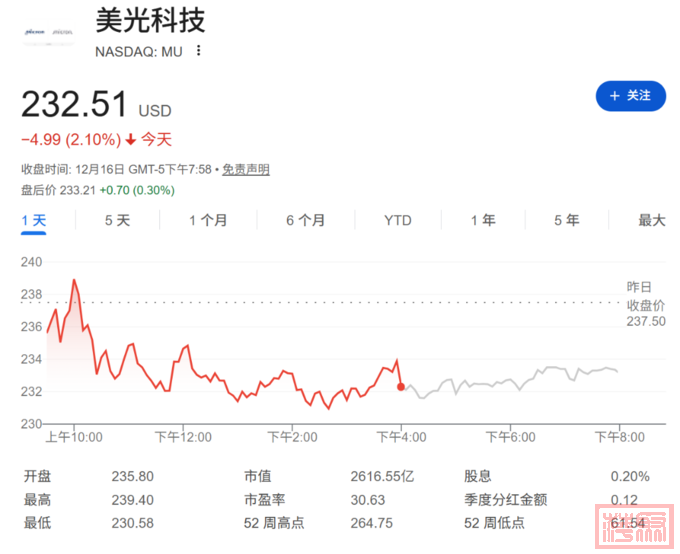
Task: Select the 1 天 time range tab
Action: (x=34, y=220)
